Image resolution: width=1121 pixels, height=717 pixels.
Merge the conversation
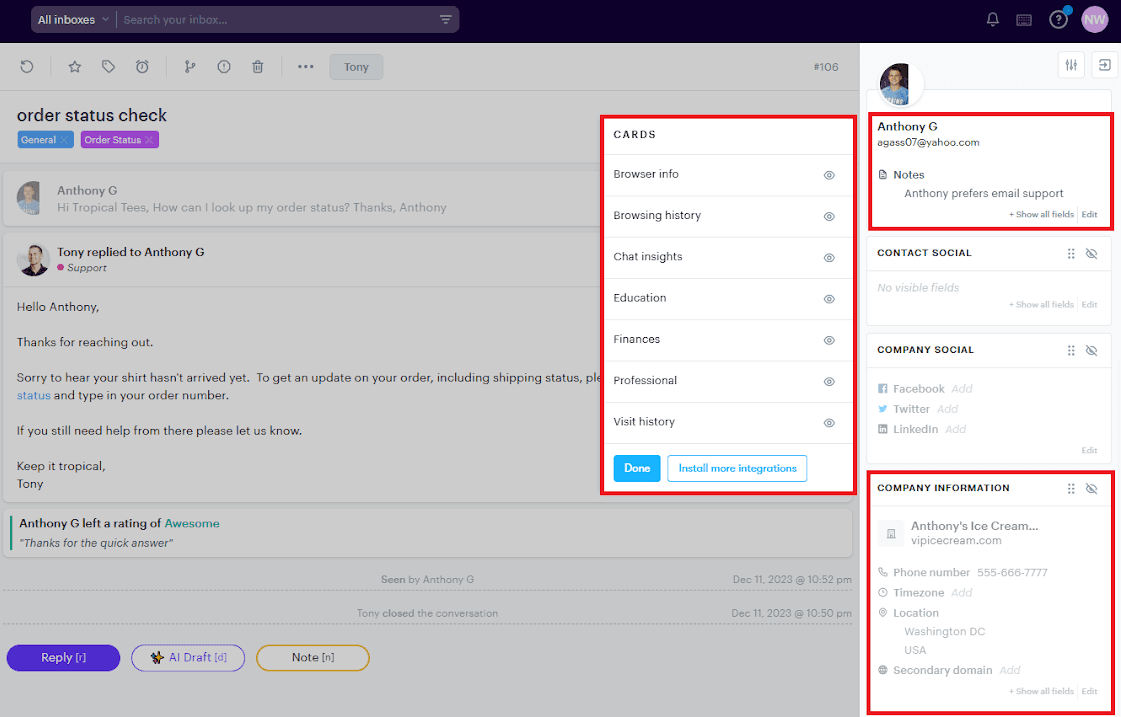pos(189,66)
